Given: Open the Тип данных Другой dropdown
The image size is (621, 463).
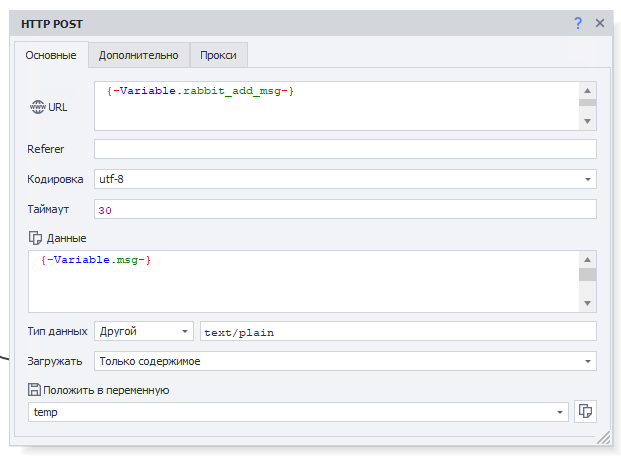Looking at the screenshot, I should click(144, 331).
